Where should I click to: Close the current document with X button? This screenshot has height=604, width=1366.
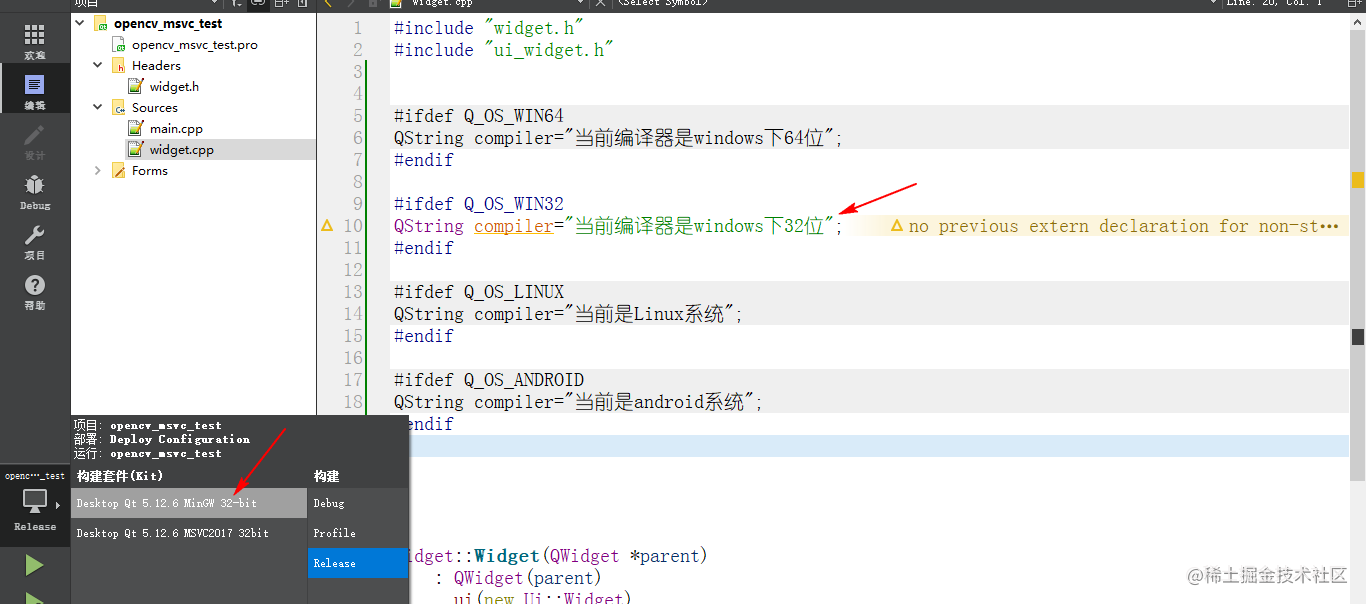600,3
